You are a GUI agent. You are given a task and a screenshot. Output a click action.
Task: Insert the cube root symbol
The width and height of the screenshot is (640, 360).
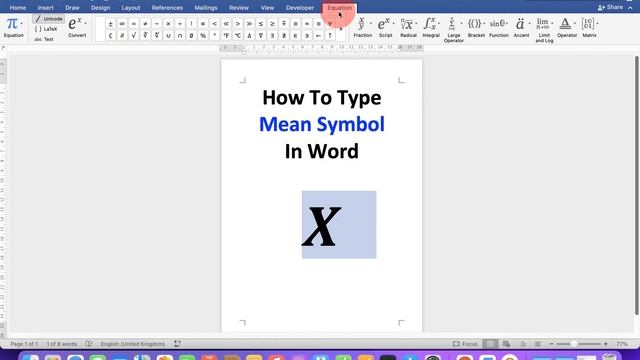(x=145, y=36)
